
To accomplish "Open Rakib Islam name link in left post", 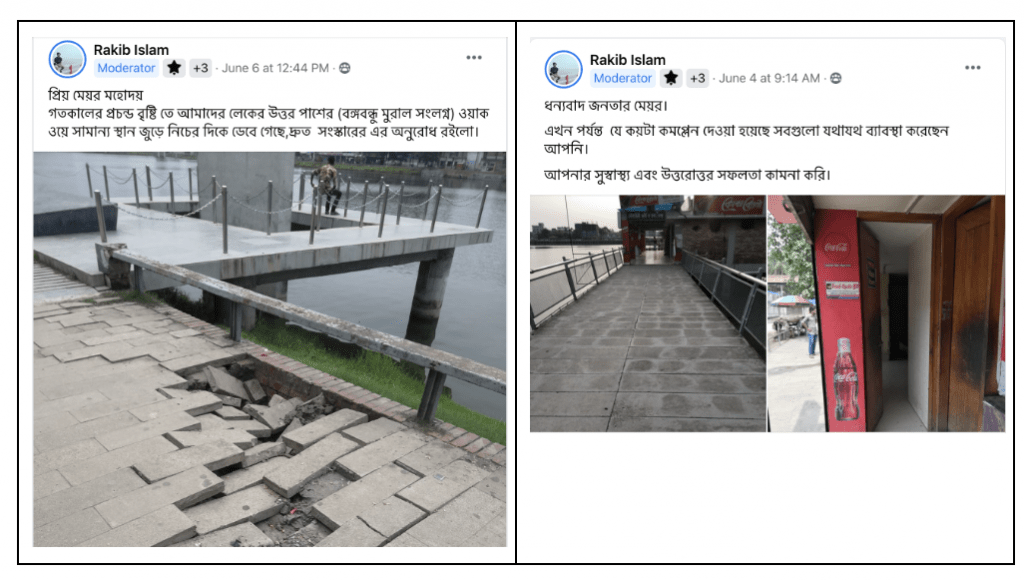I will click(x=131, y=50).
